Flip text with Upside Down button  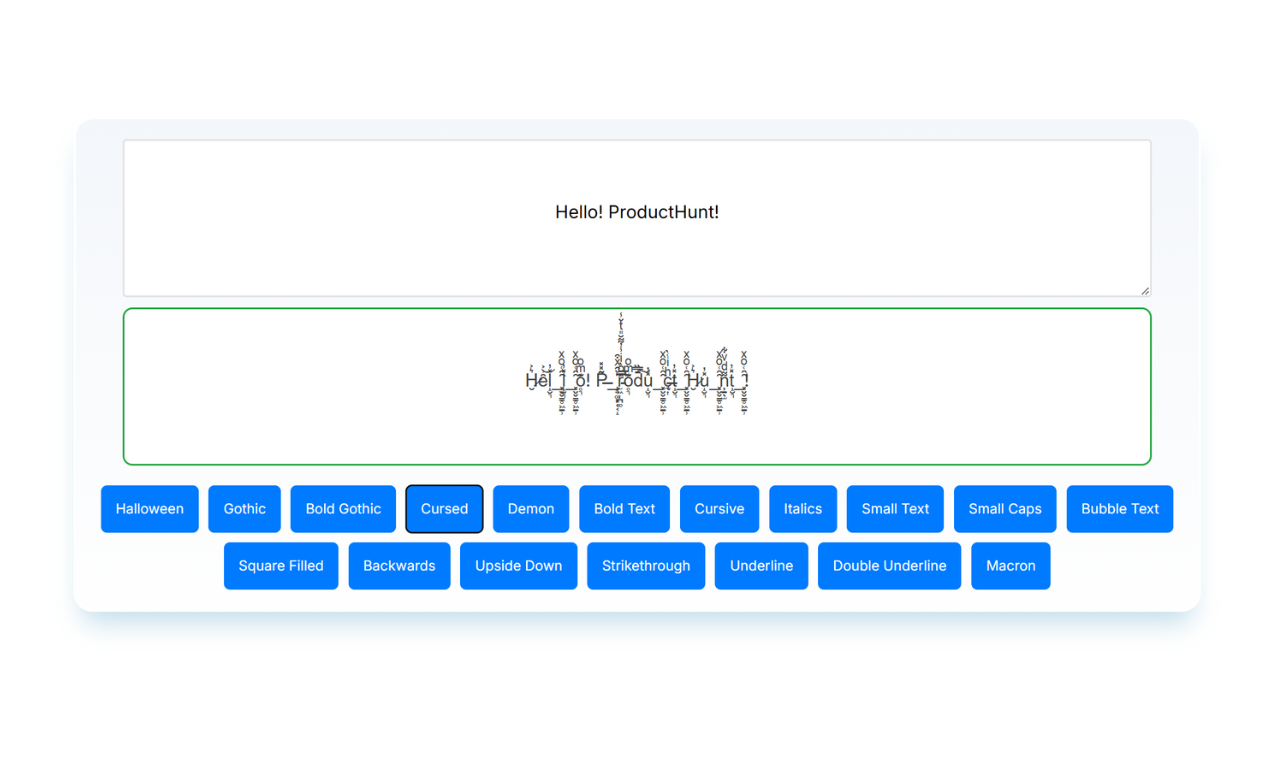pyautogui.click(x=519, y=566)
